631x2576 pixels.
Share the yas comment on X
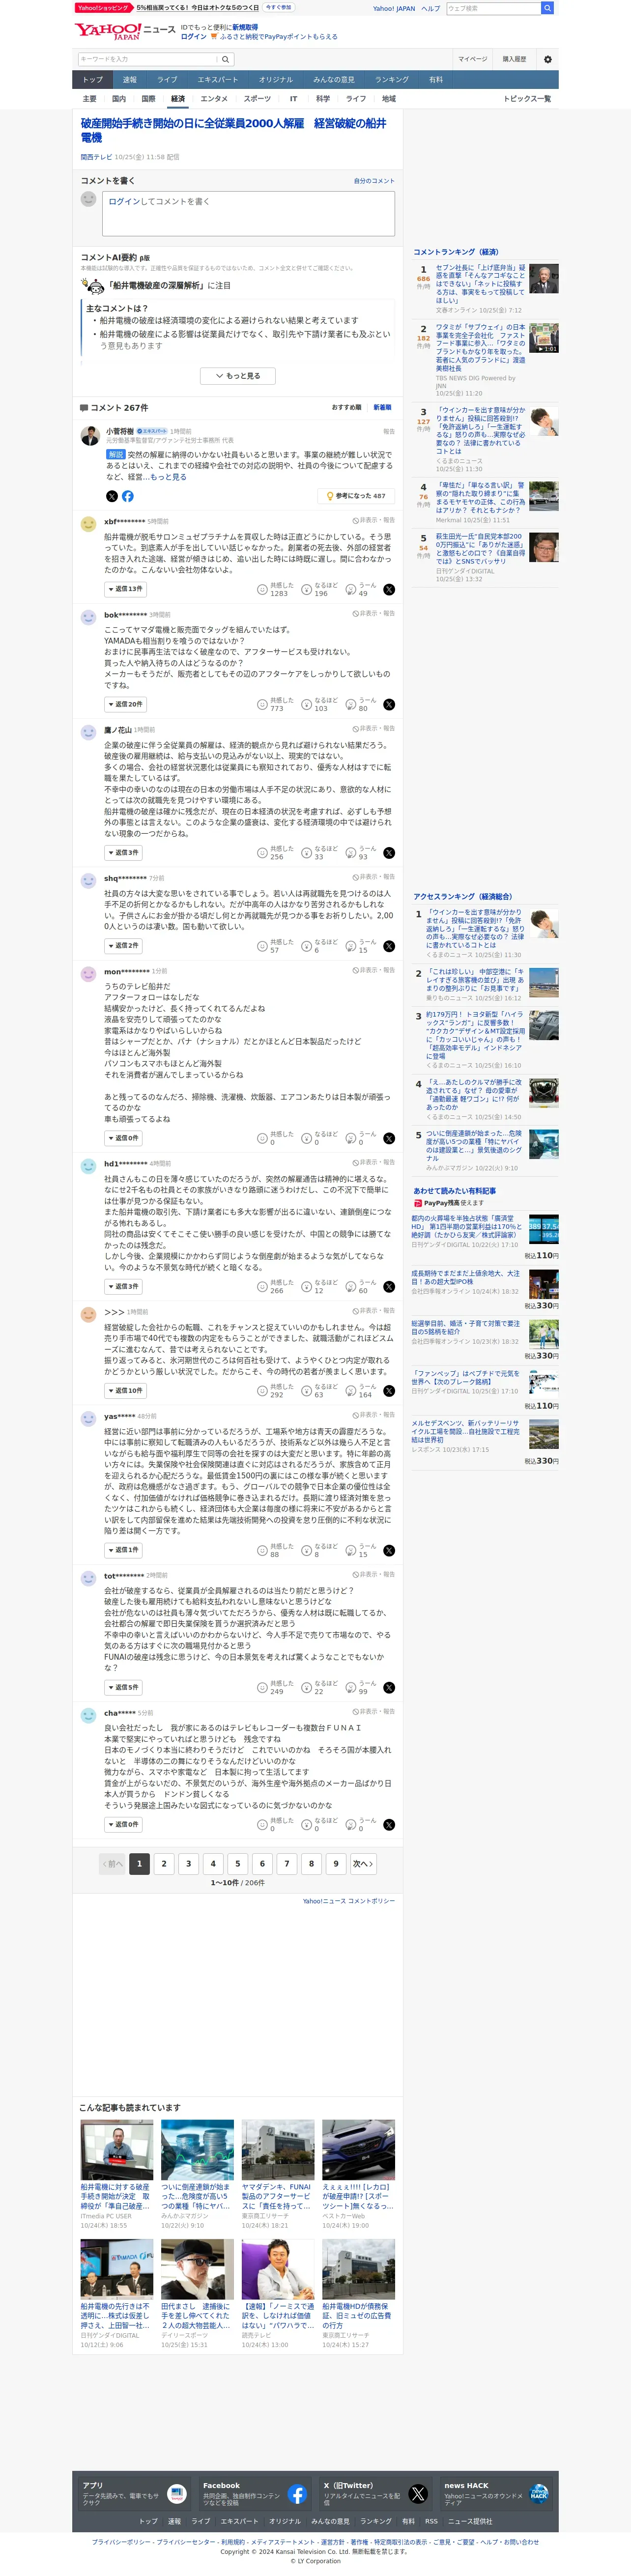[x=389, y=1551]
